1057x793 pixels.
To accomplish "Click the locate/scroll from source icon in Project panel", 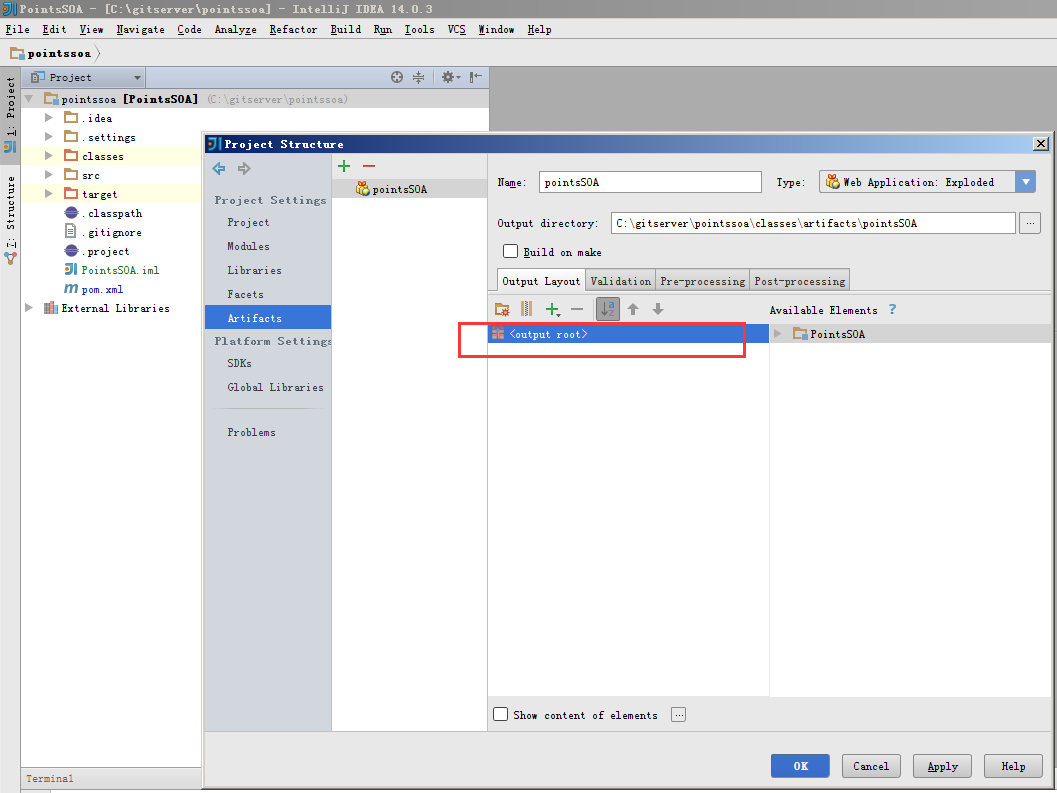I will click(397, 78).
